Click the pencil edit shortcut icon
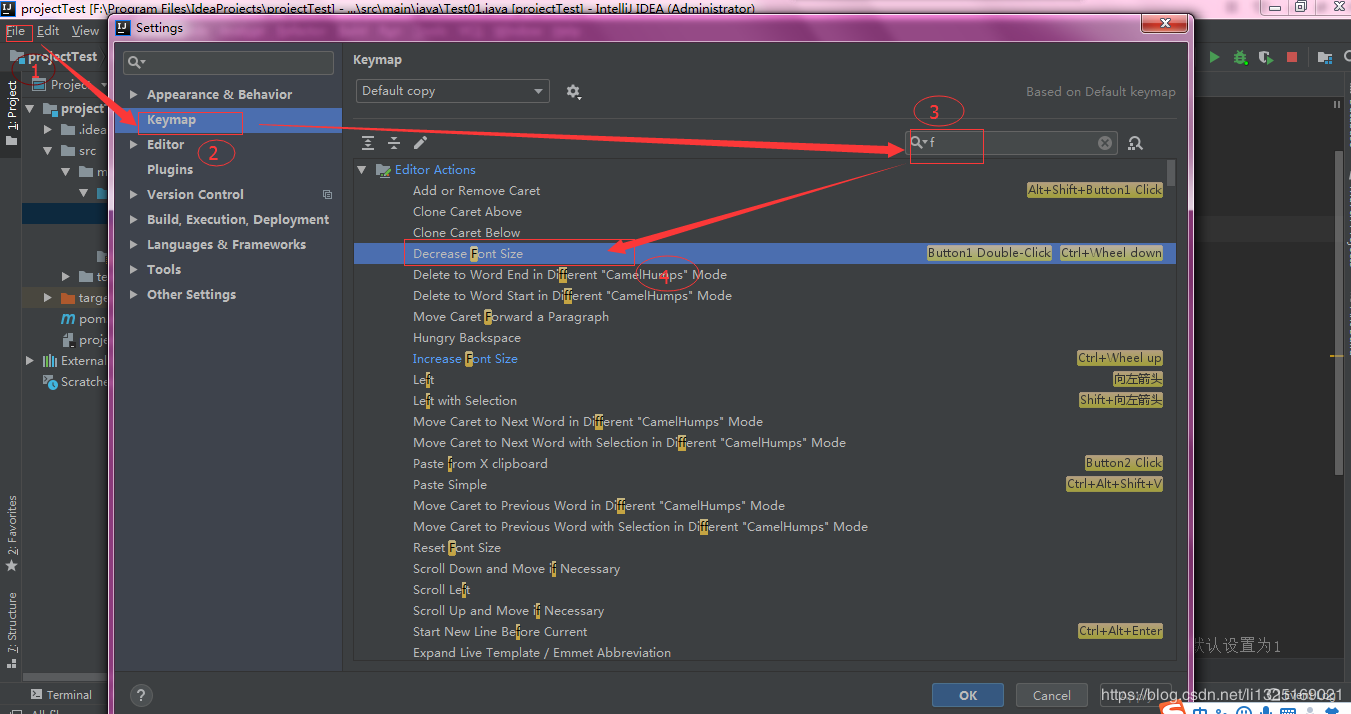Screen dimensions: 1351x714 click(x=420, y=143)
